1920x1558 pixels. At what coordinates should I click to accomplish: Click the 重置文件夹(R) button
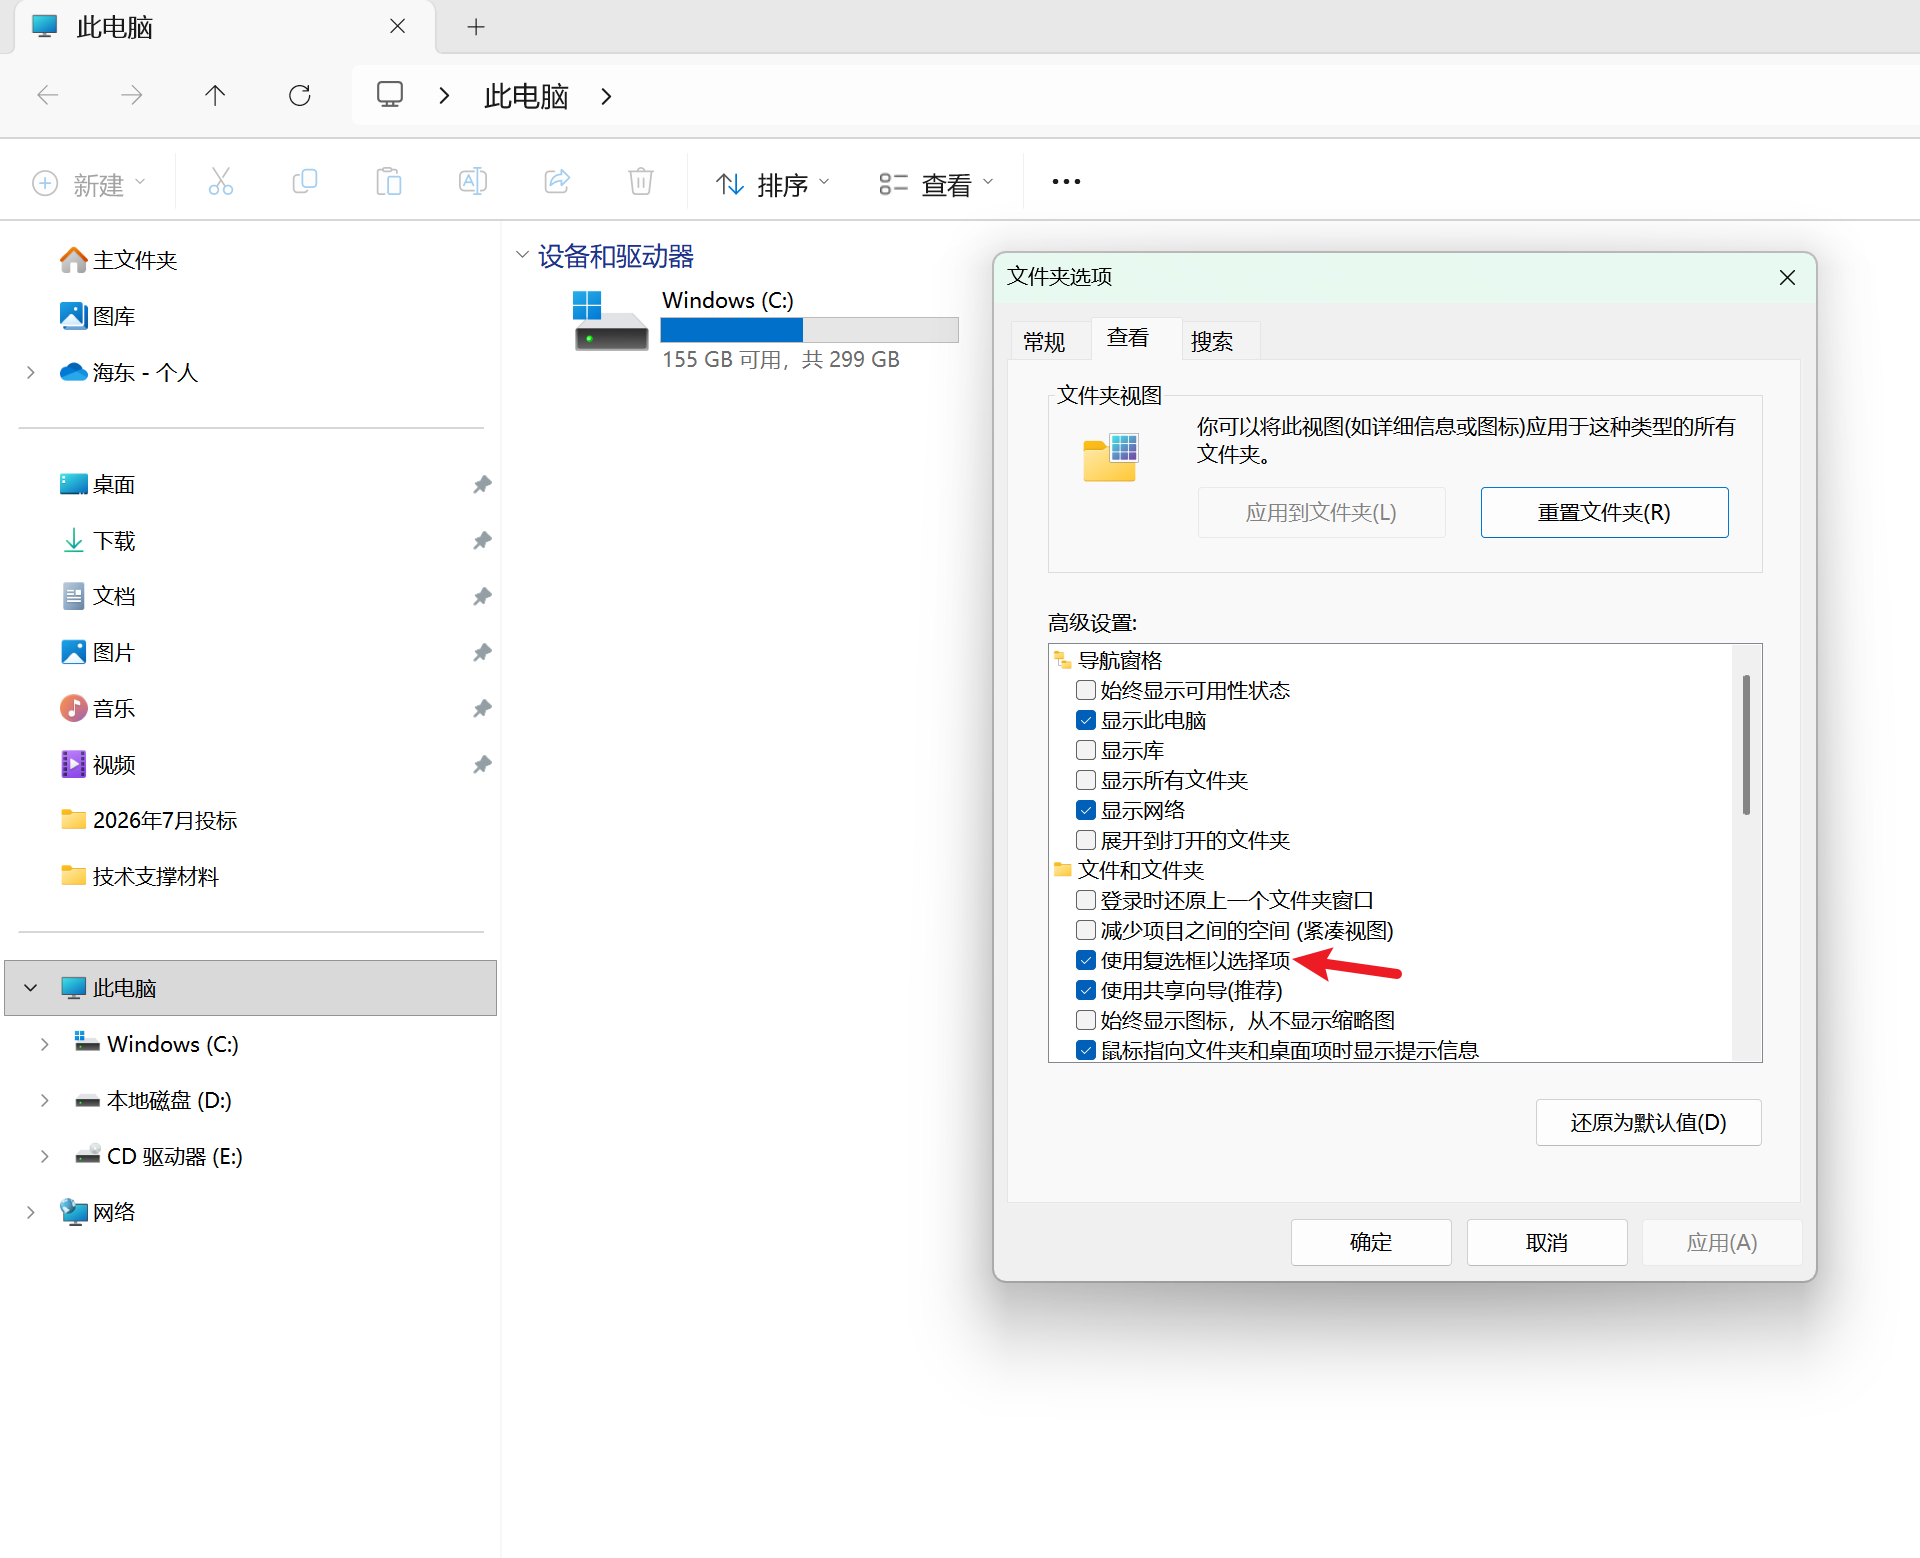[x=1604, y=513]
